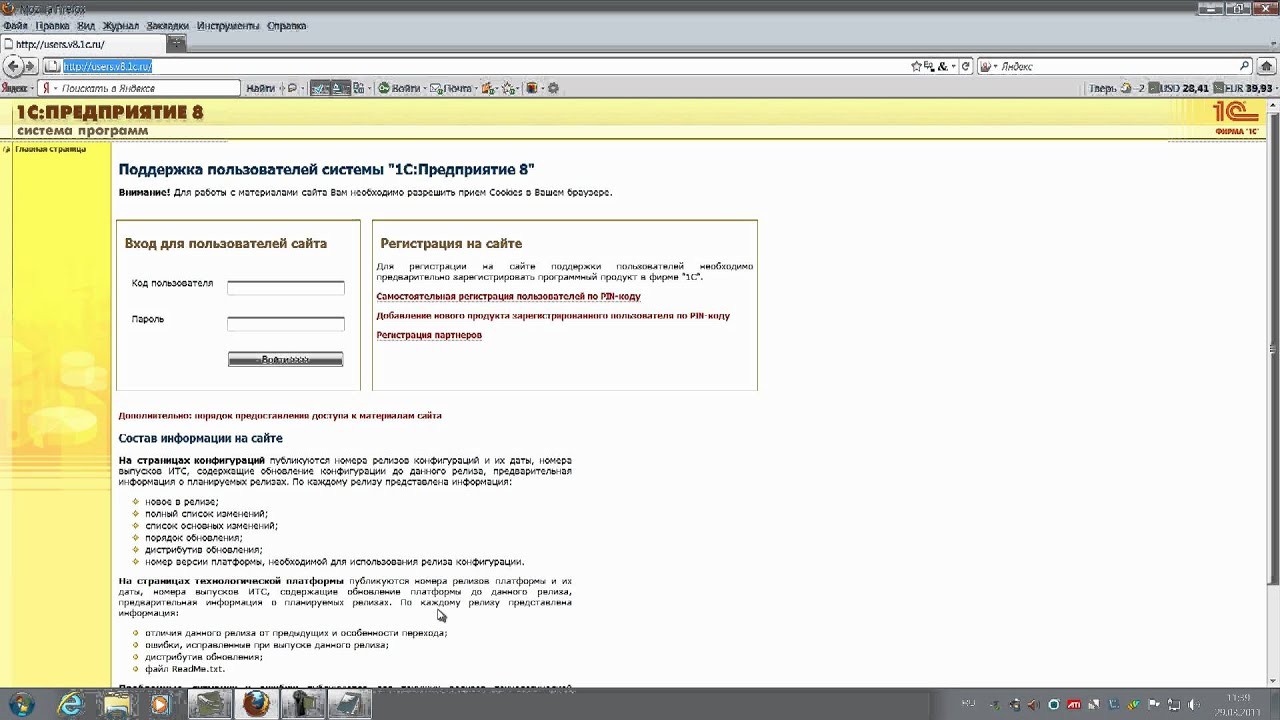
Task: Open the Инструменты menu
Action: coord(228,26)
